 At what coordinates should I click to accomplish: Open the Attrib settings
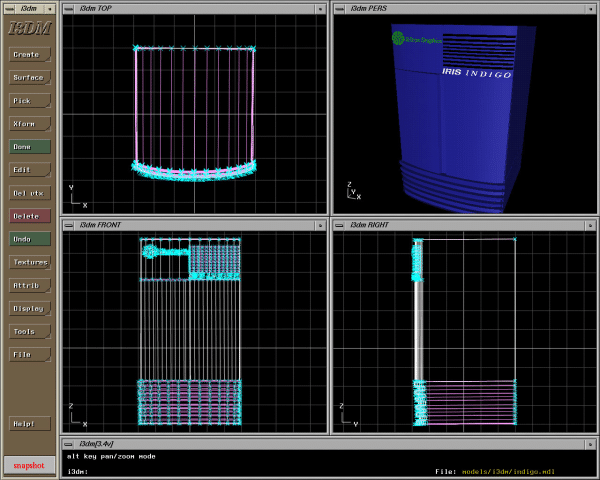point(29,285)
